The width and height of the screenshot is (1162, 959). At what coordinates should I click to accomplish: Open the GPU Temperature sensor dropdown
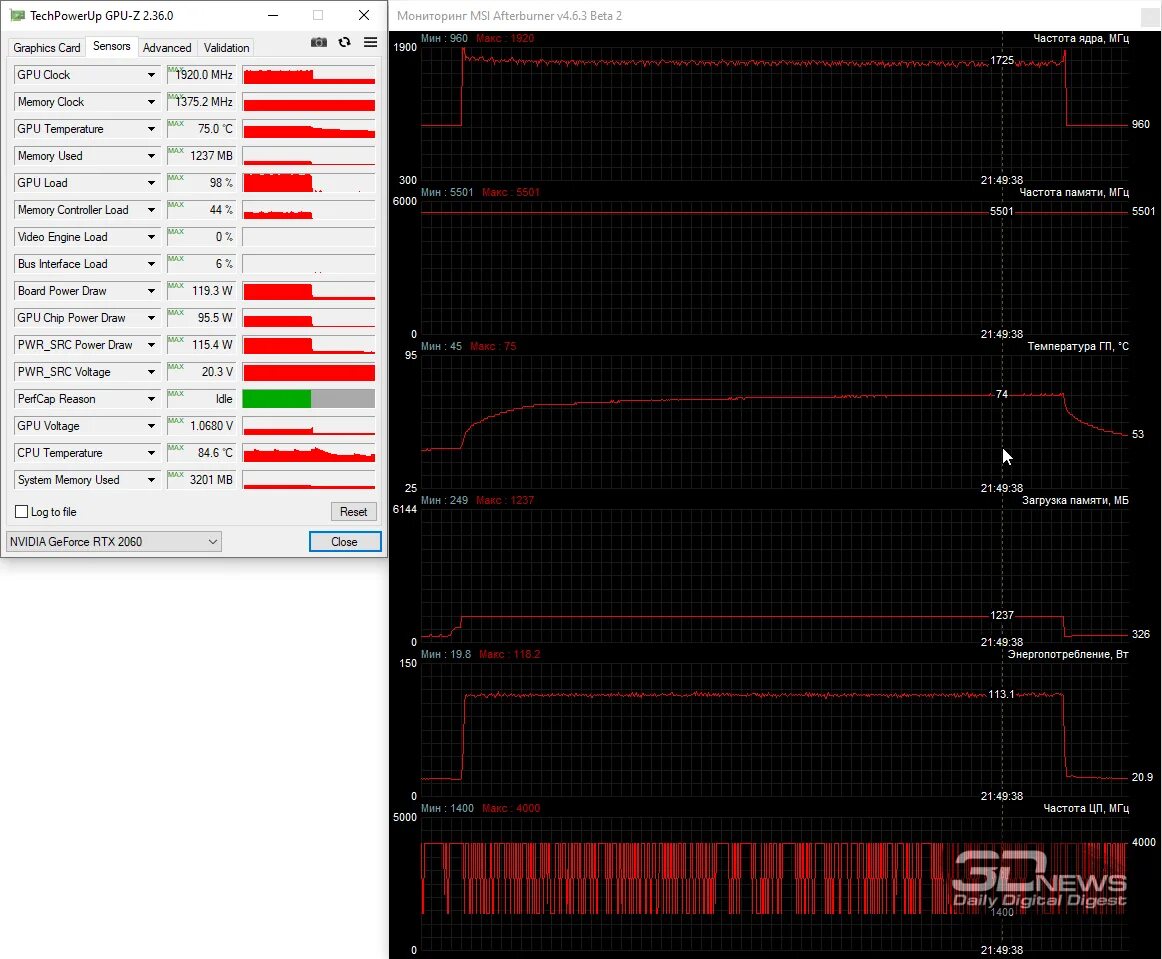point(151,129)
